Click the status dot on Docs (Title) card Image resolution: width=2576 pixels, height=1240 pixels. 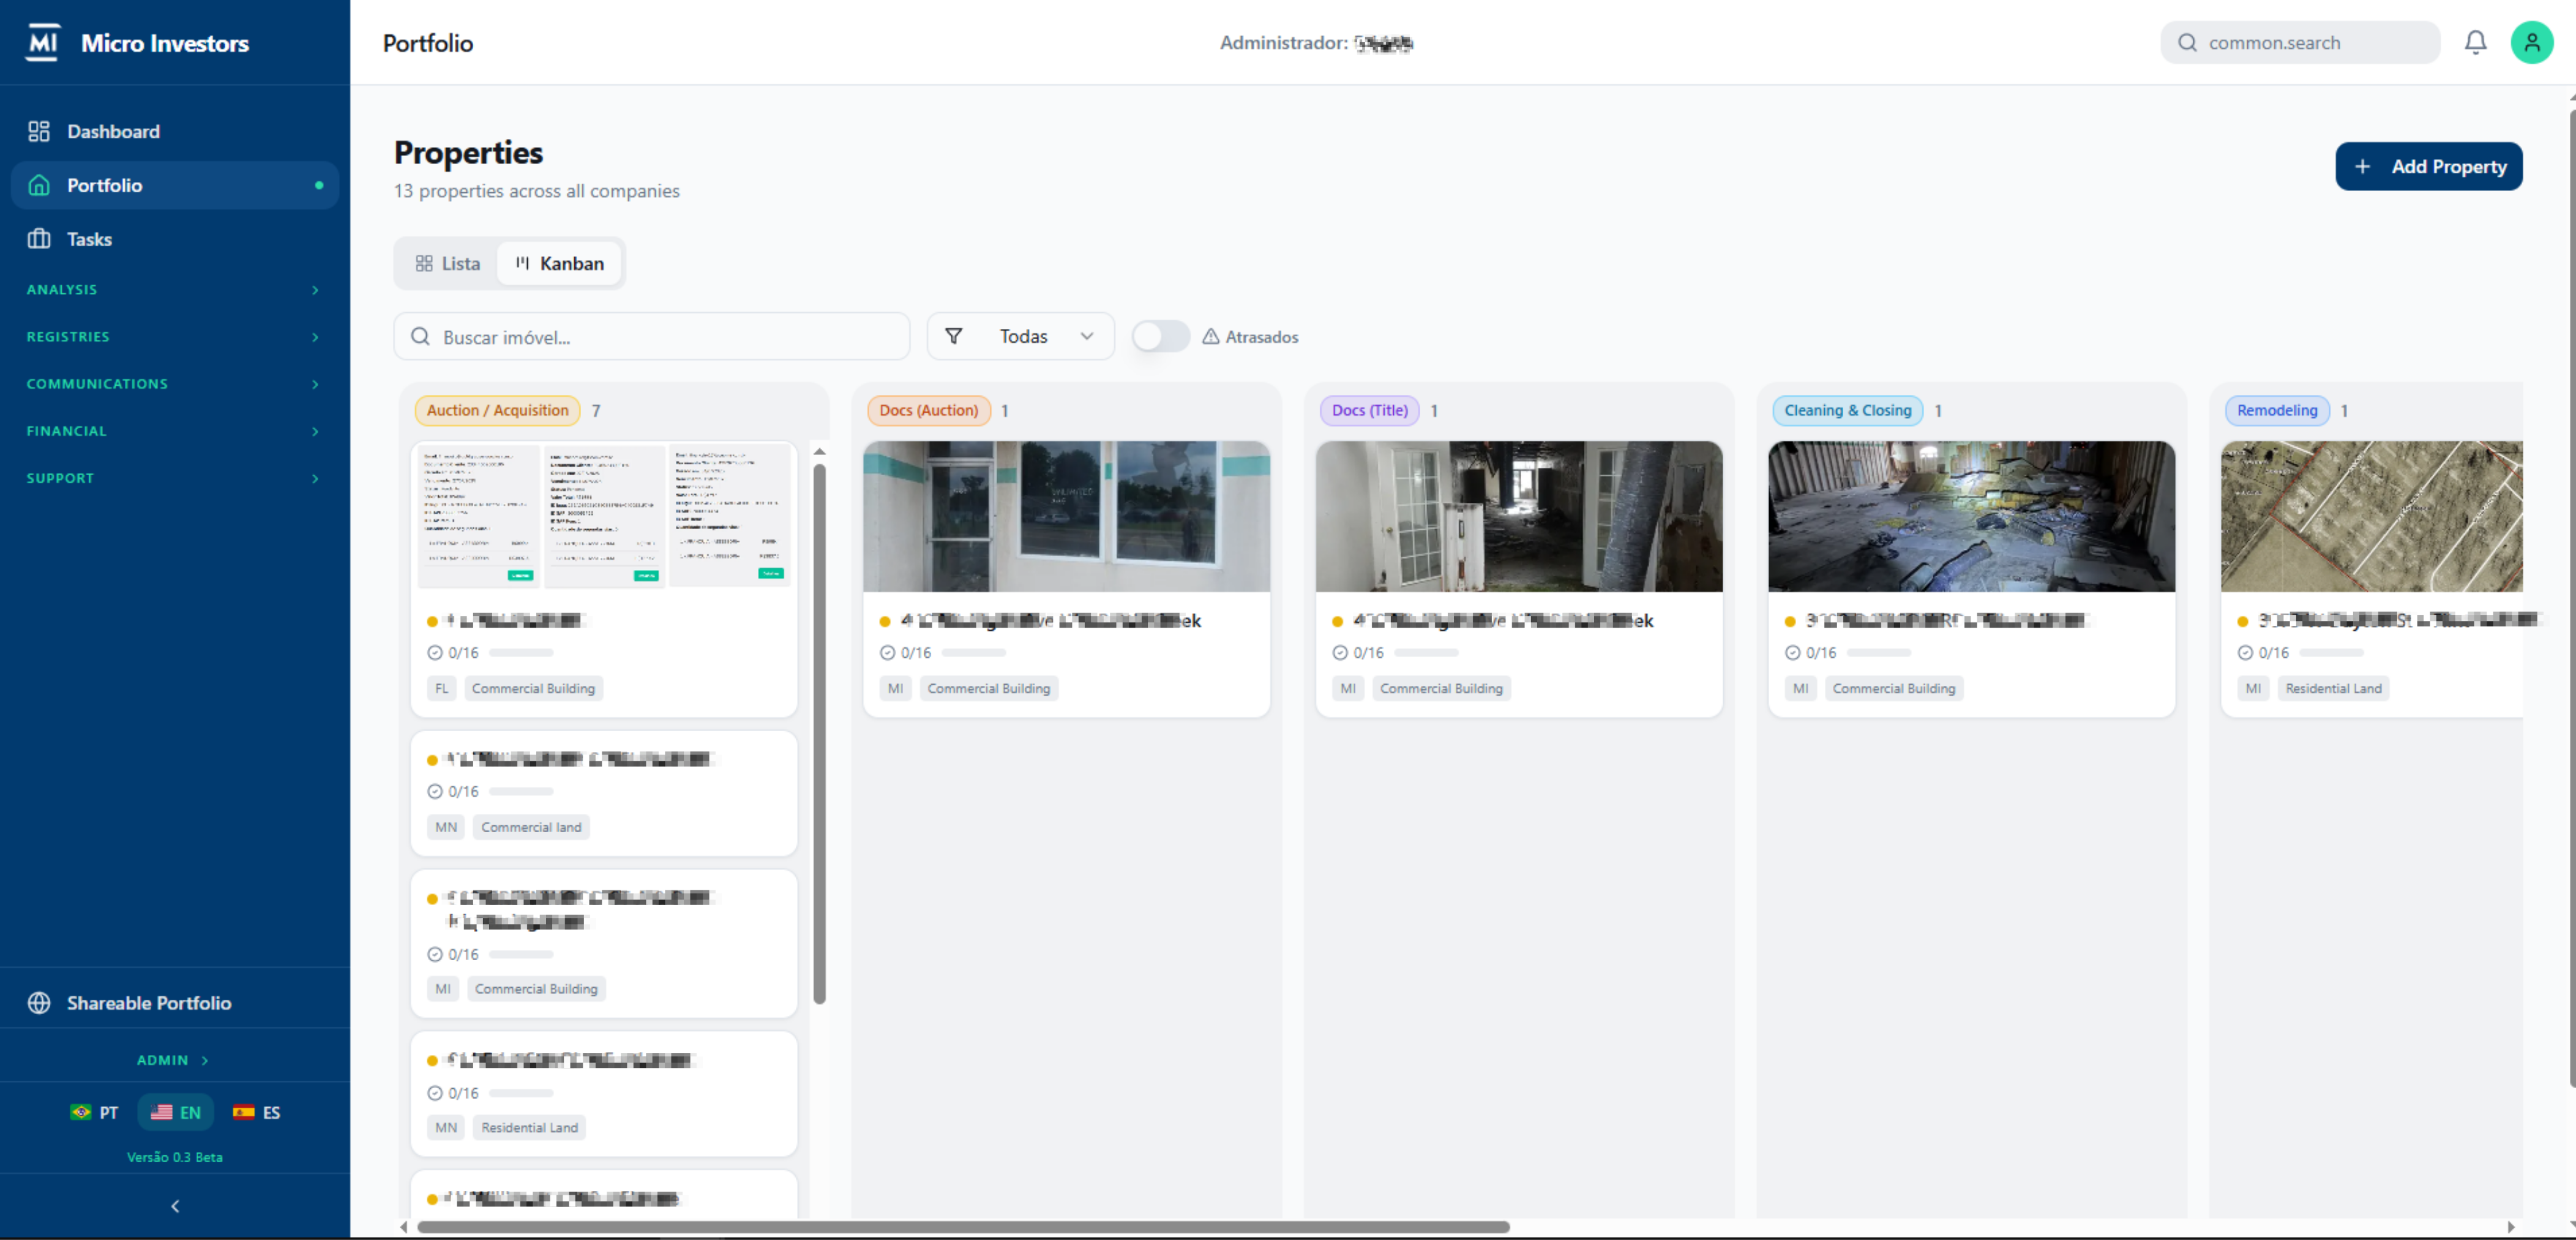tap(1337, 621)
